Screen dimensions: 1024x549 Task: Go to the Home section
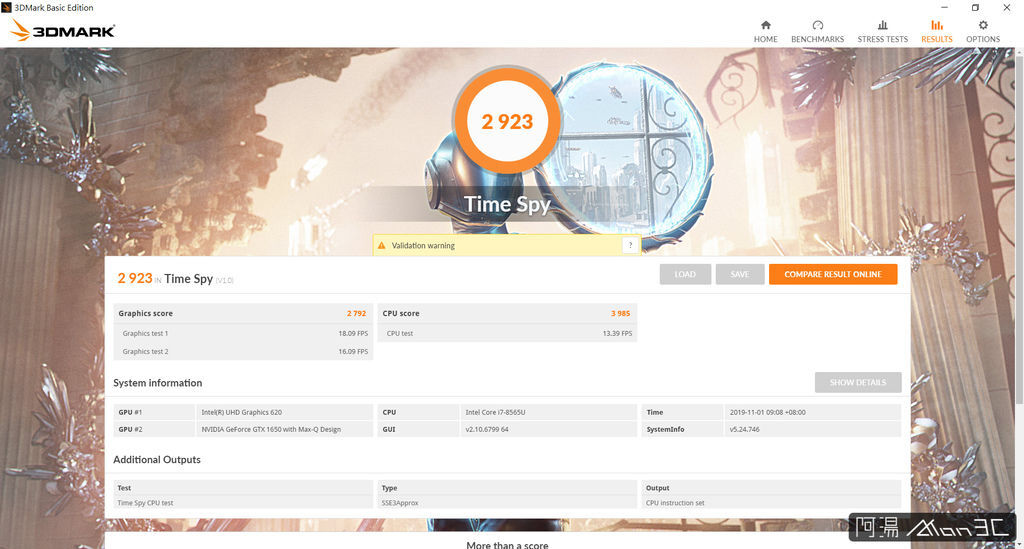(x=765, y=31)
